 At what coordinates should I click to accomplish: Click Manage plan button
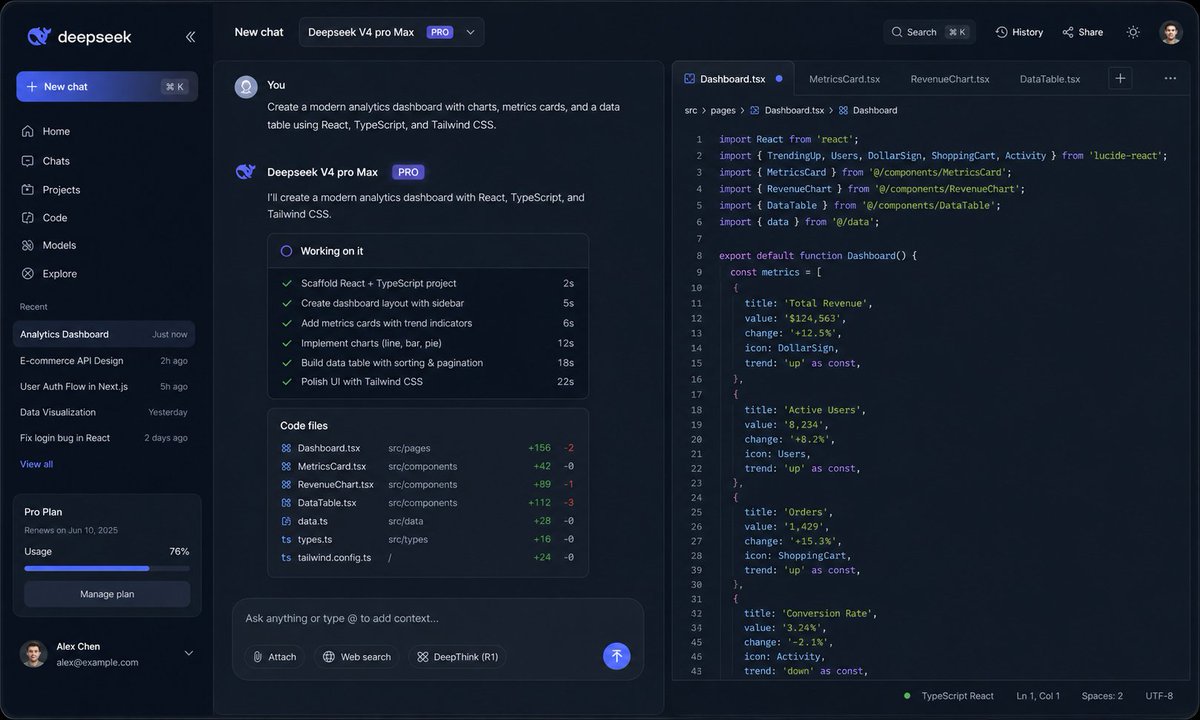point(107,594)
